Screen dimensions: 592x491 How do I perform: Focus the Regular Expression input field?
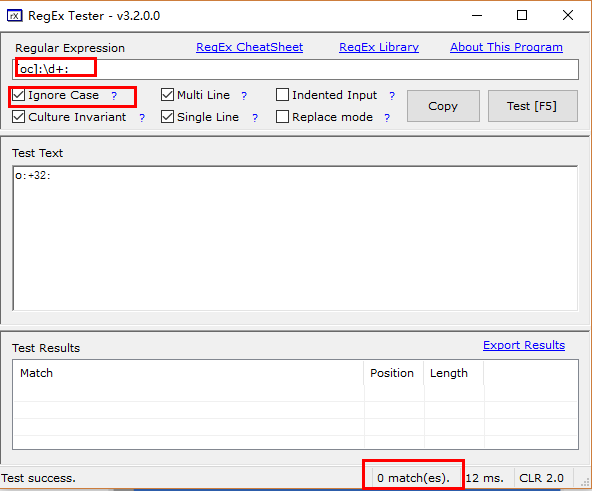[x=295, y=69]
